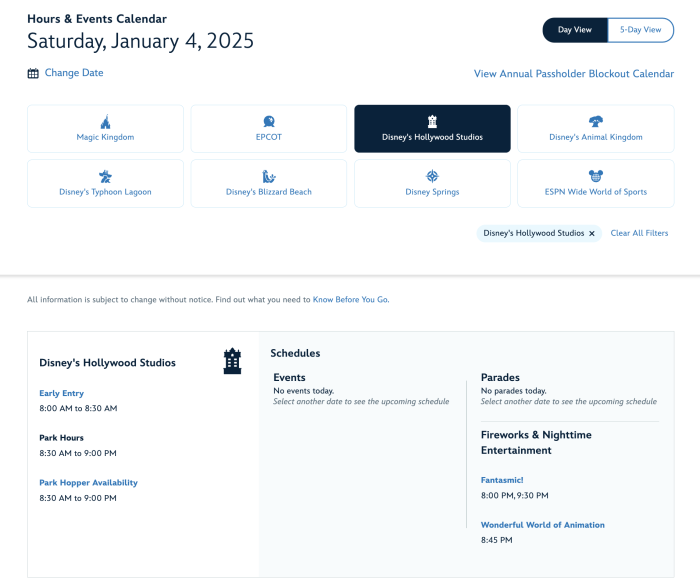
Task: Open the Change Date picker
Action: pos(74,73)
